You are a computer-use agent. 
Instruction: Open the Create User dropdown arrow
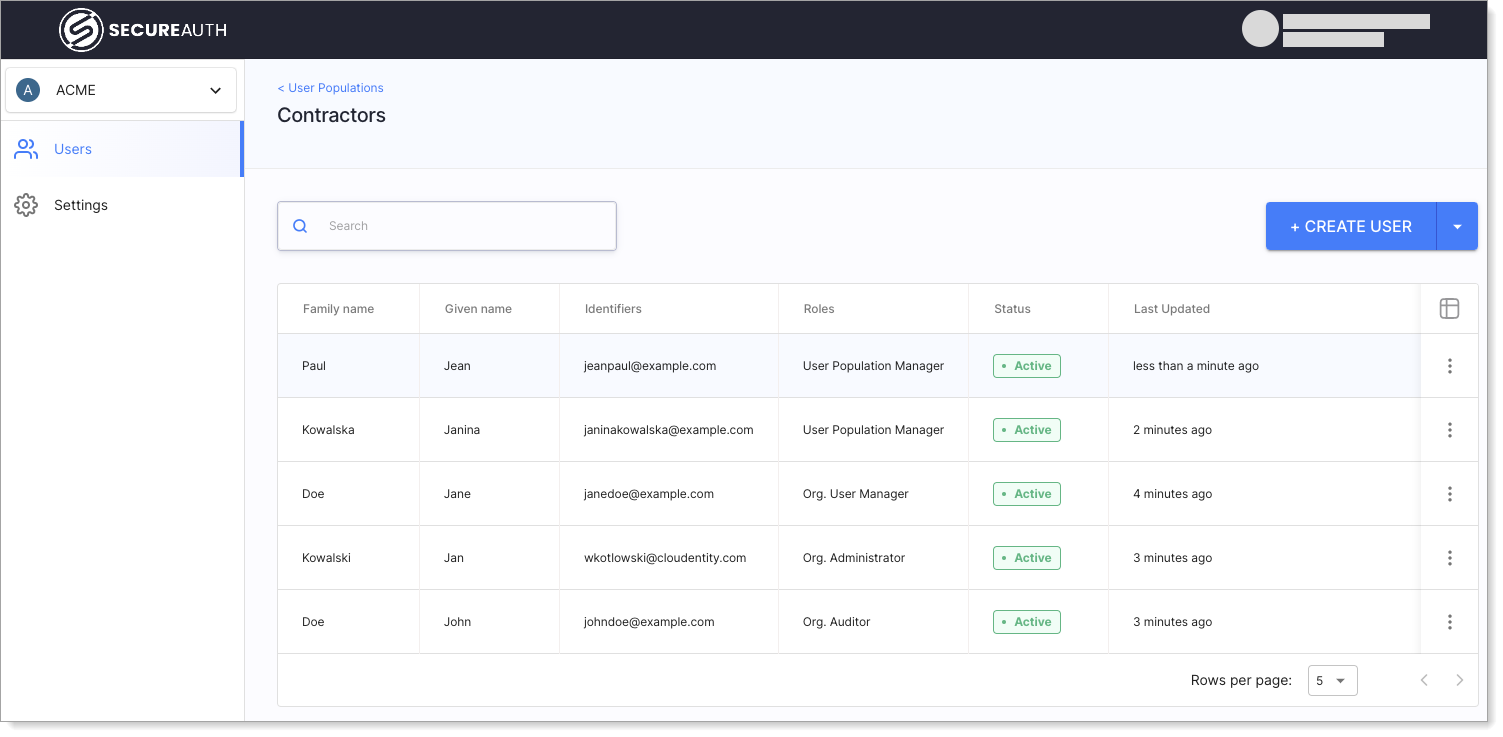1457,227
